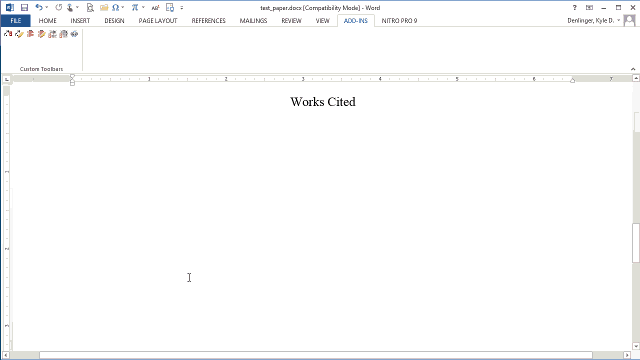This screenshot has width=640, height=360.
Task: Collapse the ribbon with the caret arrow
Action: [633, 69]
